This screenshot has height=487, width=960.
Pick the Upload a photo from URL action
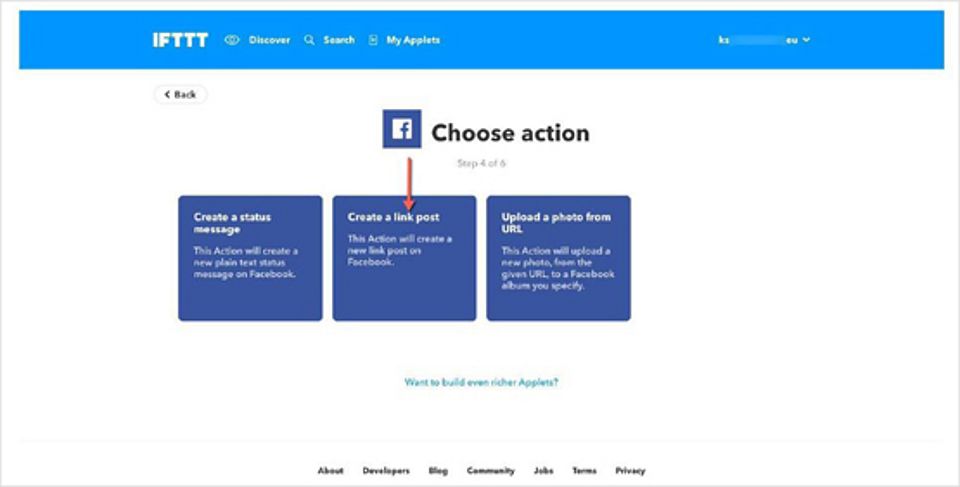pos(558,258)
